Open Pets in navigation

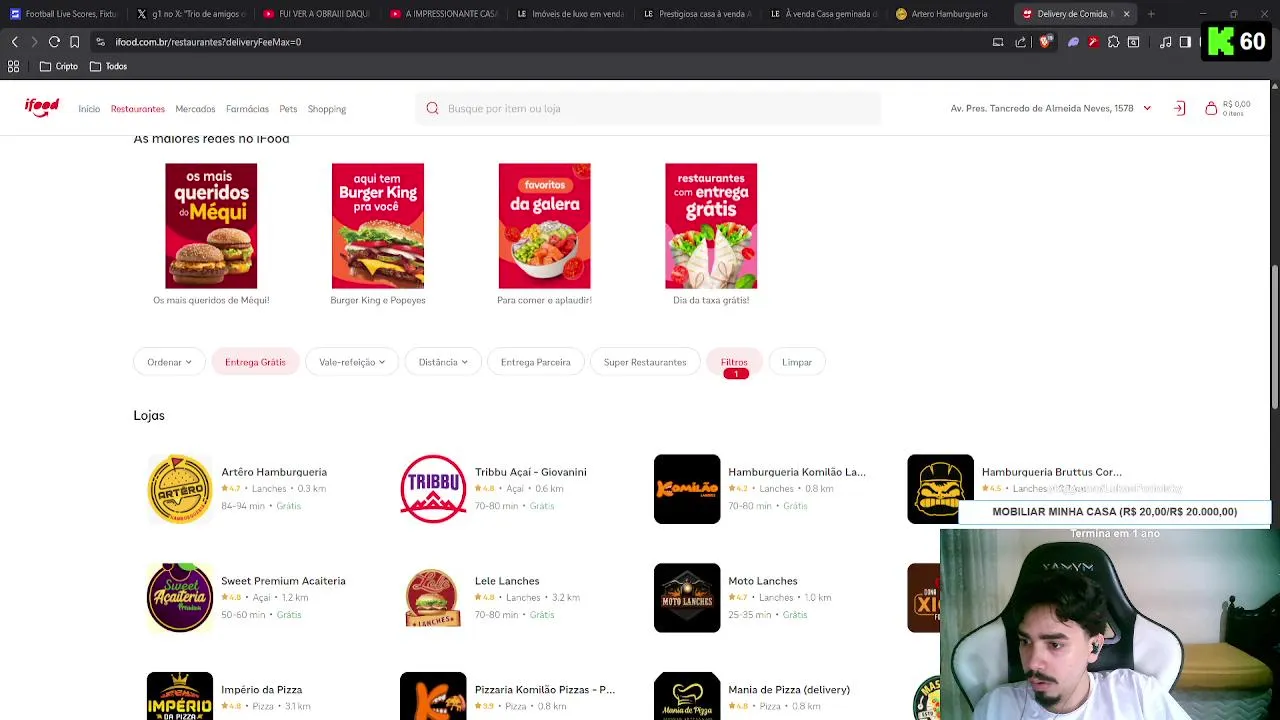(288, 109)
